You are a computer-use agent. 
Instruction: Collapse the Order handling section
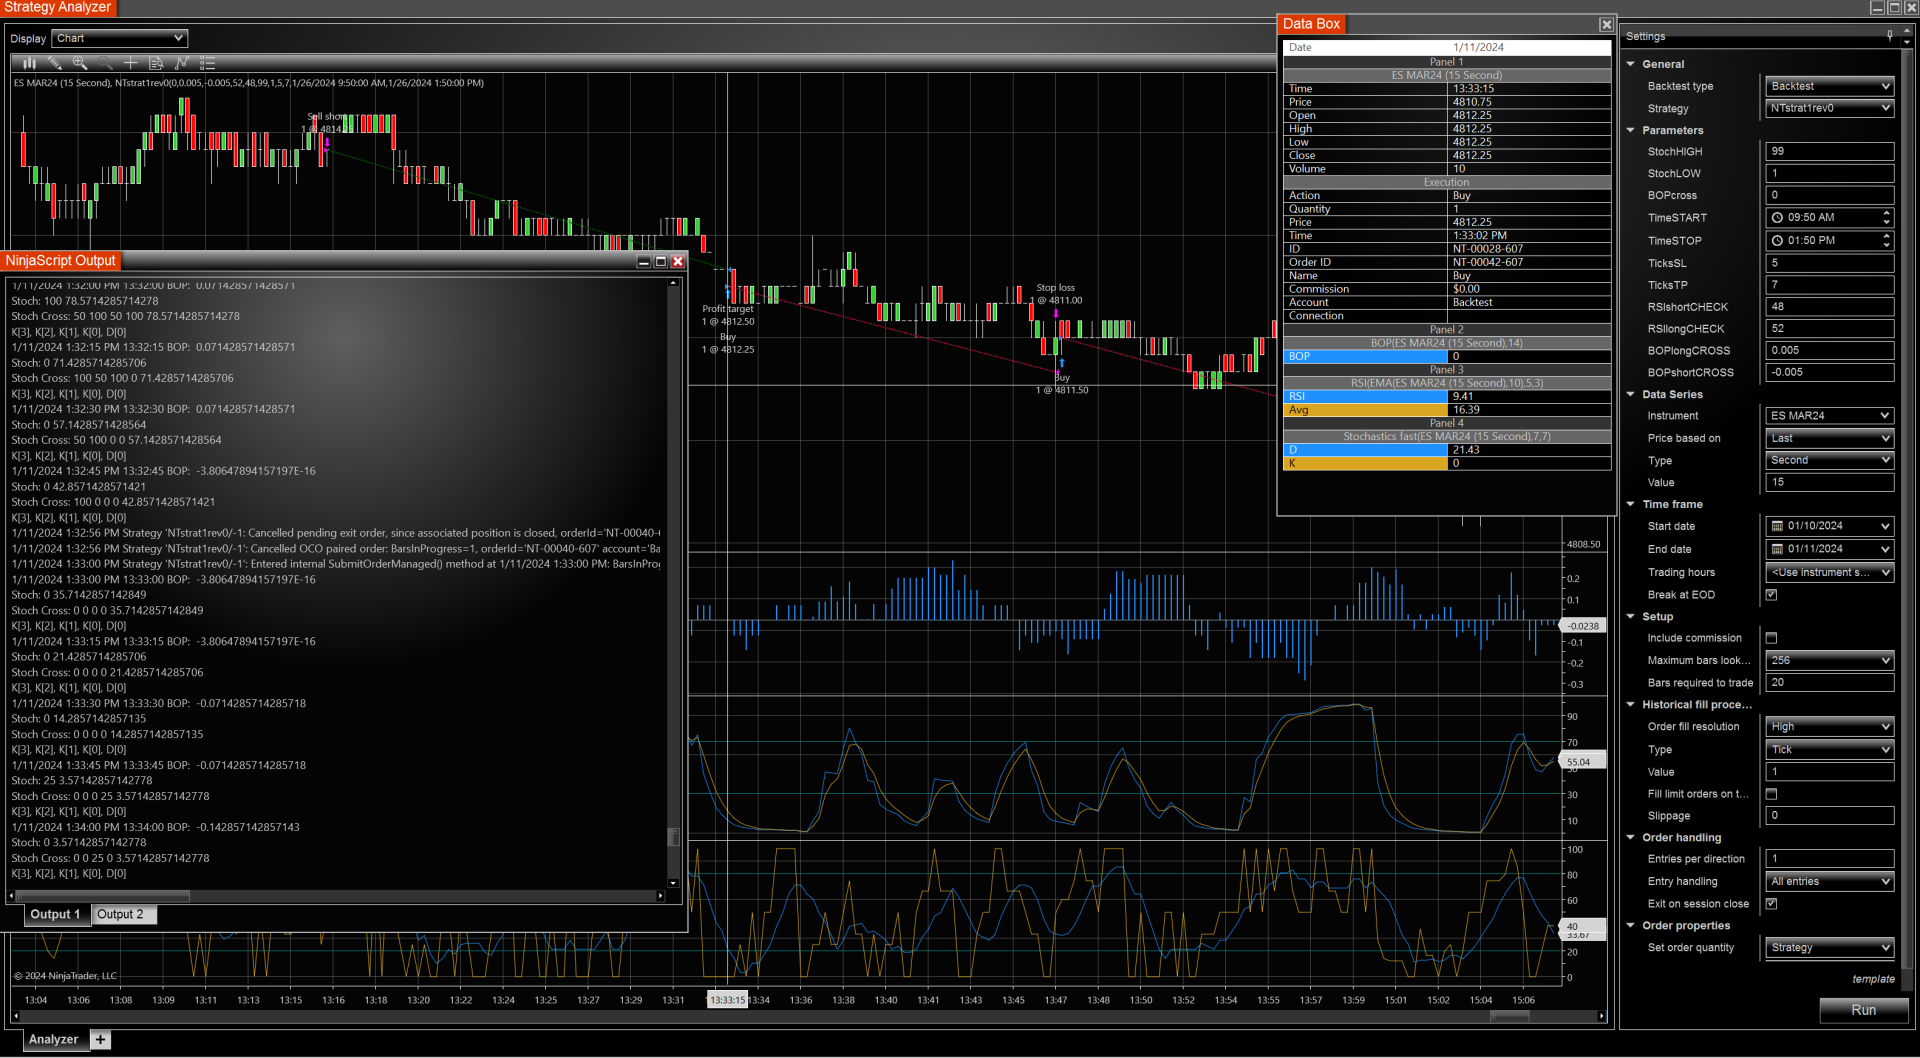pos(1630,838)
